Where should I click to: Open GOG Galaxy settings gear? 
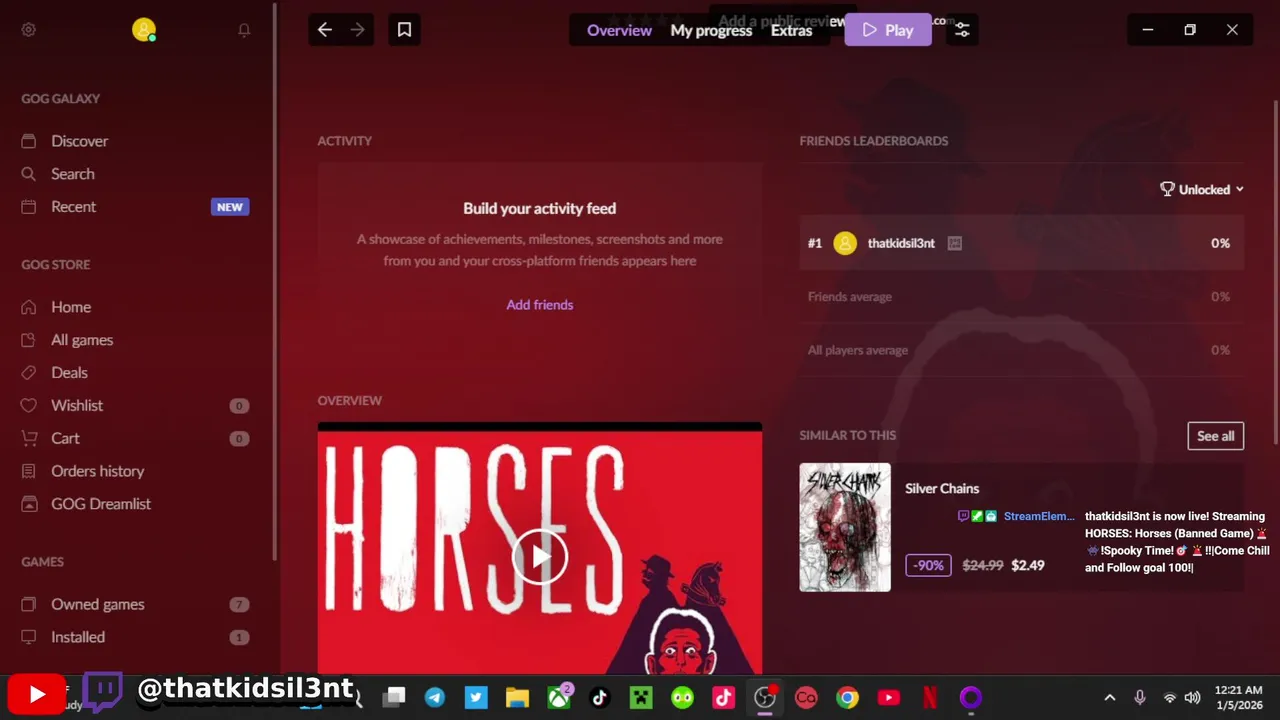coord(28,30)
